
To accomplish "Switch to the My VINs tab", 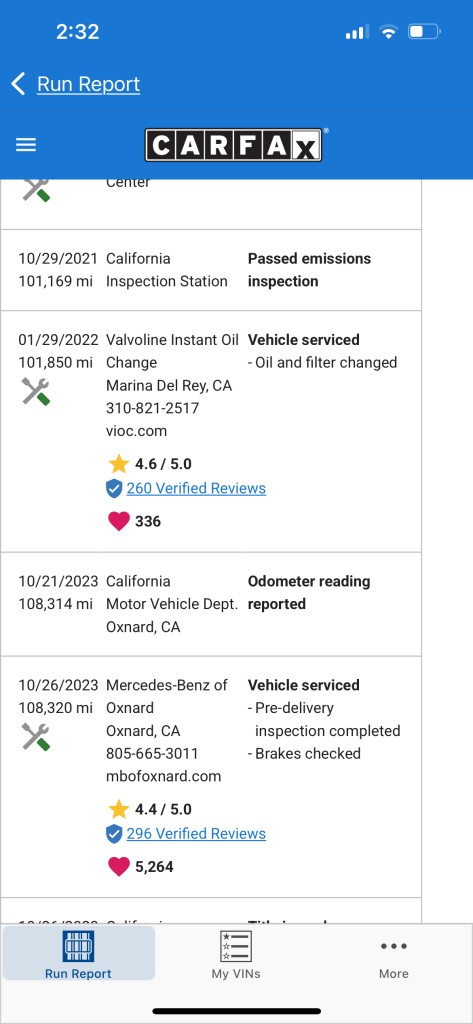I will 236,954.
